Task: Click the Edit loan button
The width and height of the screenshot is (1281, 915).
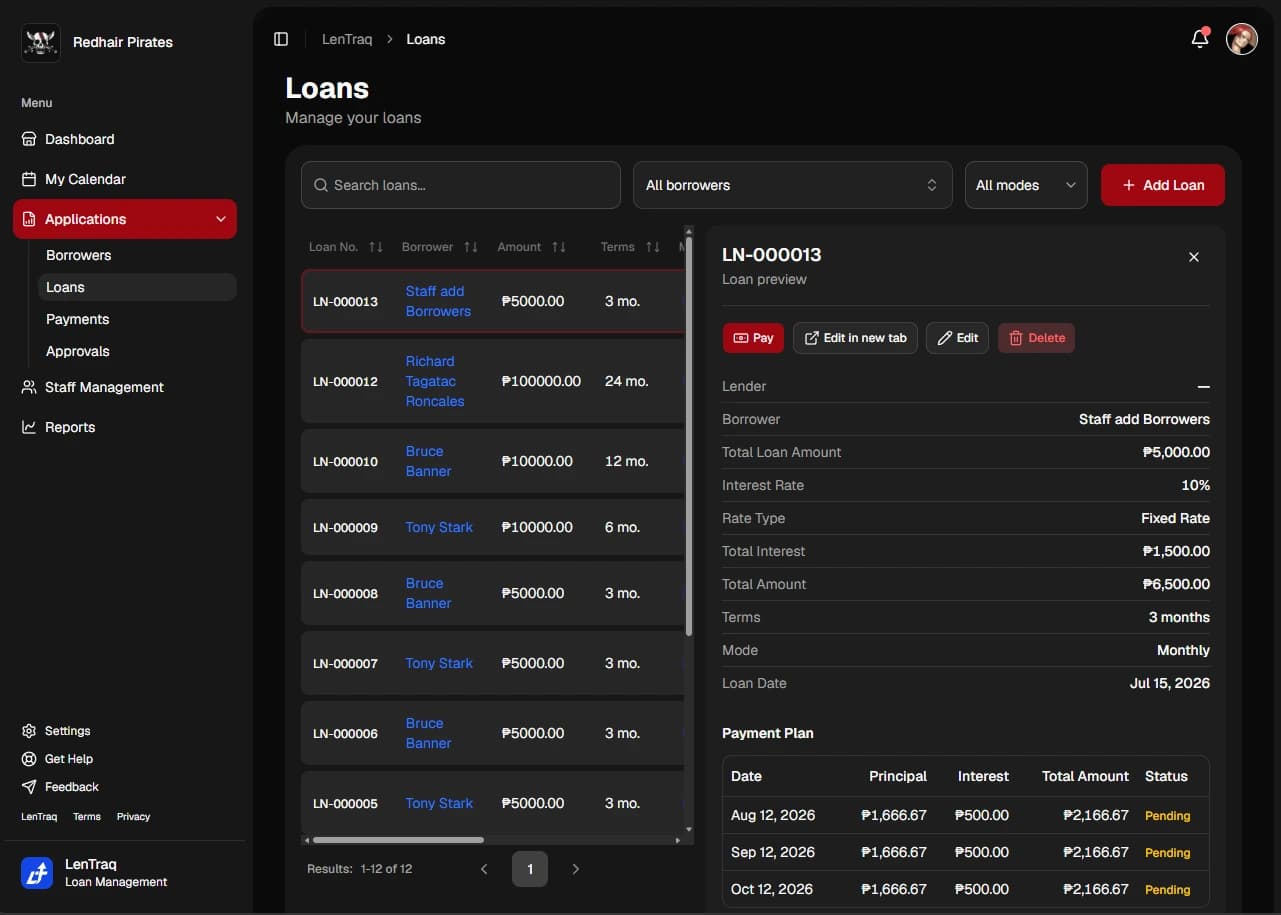Action: (957, 338)
